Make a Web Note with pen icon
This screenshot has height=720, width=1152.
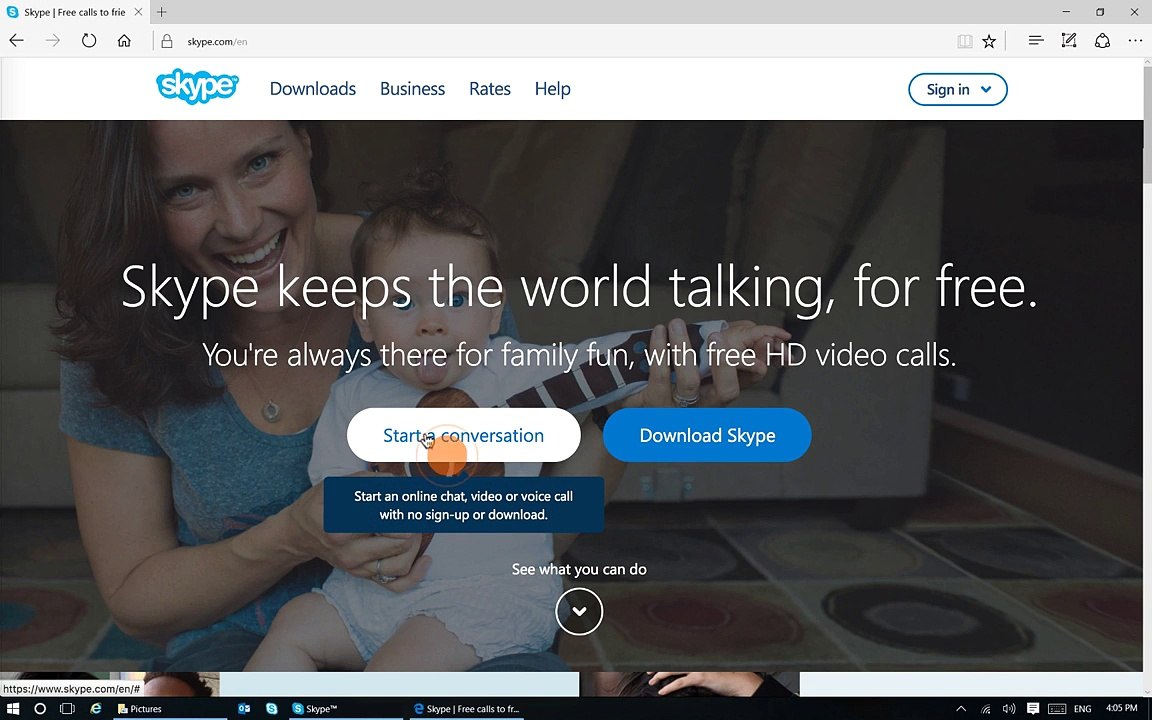coord(1069,40)
